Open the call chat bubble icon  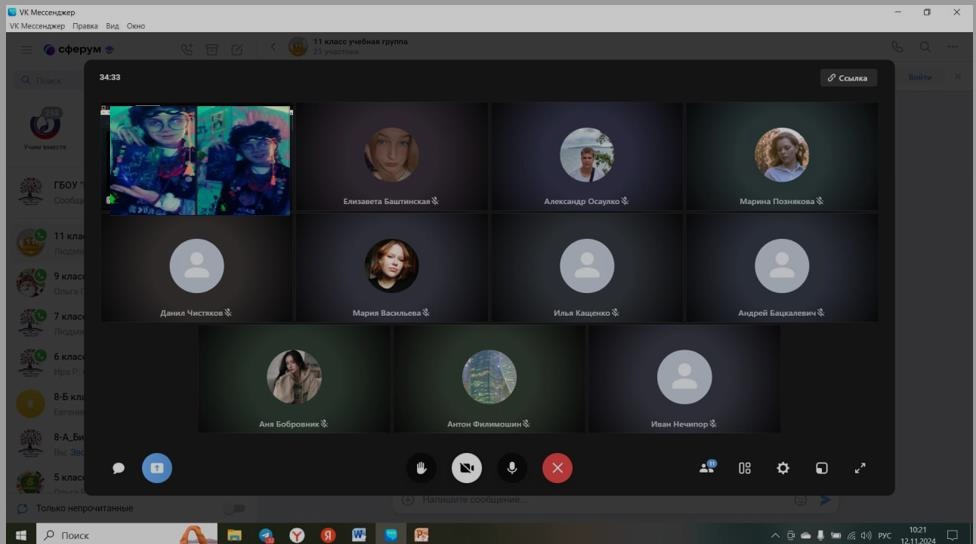(x=118, y=468)
